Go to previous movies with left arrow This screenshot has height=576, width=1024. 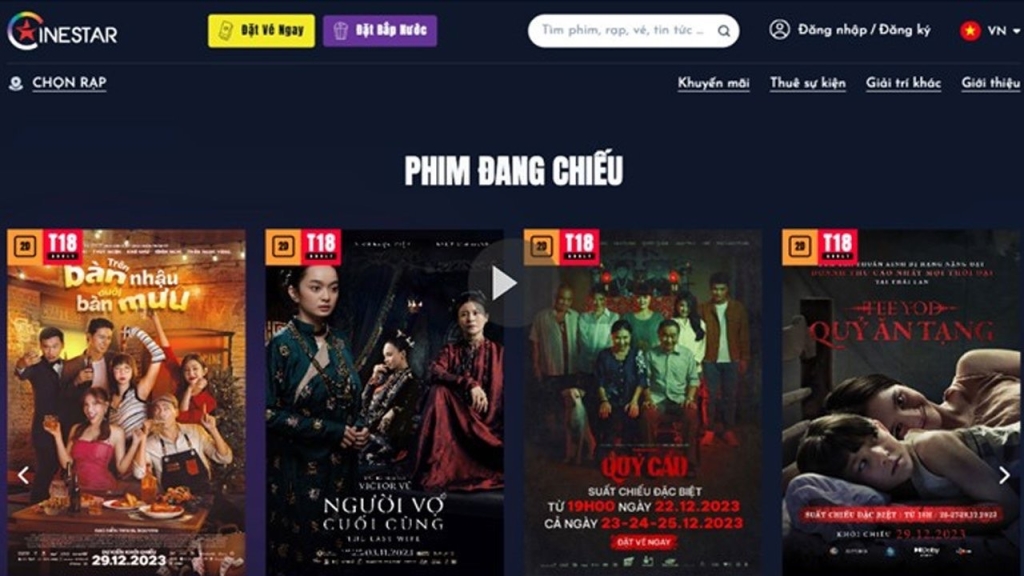24,475
